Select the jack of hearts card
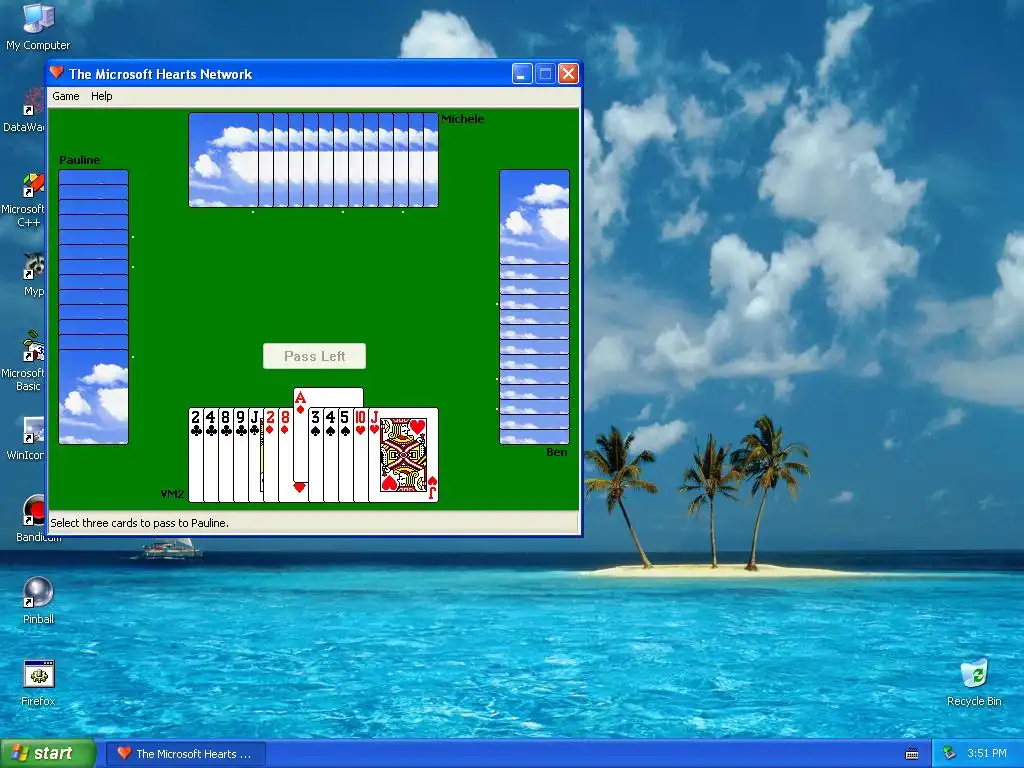 pyautogui.click(x=404, y=455)
